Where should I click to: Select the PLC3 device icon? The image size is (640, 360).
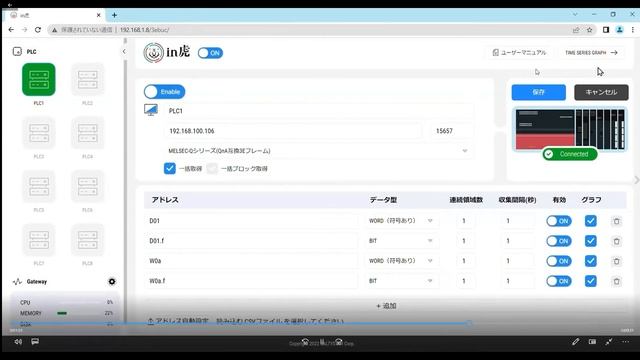click(x=39, y=133)
